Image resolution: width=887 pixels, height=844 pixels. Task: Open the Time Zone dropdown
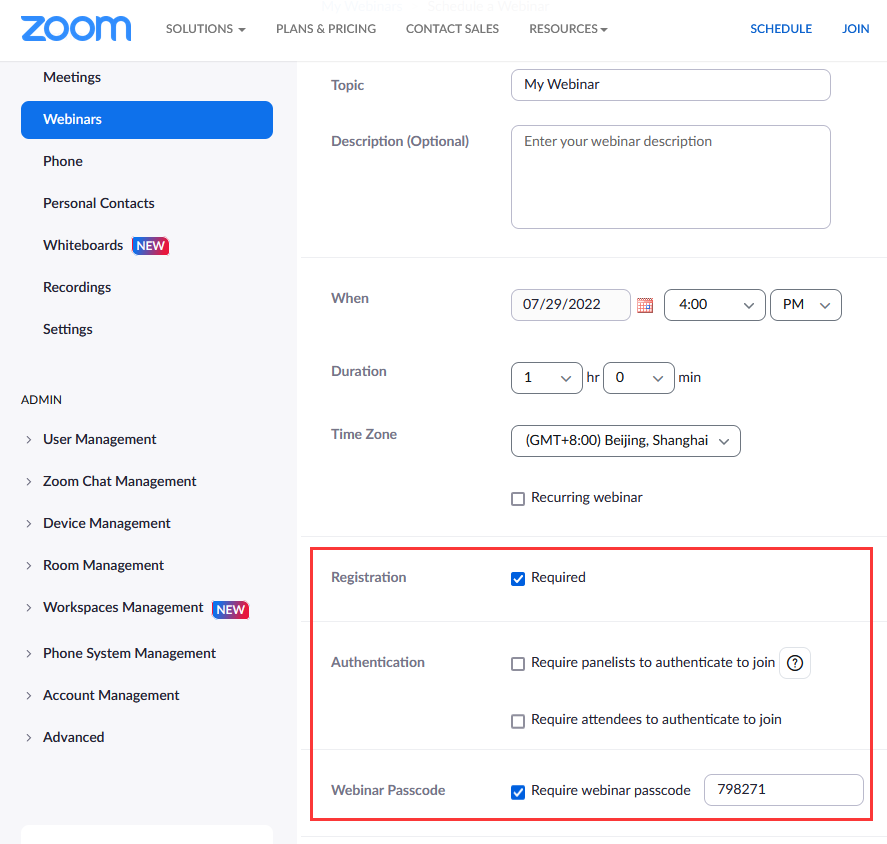point(625,441)
